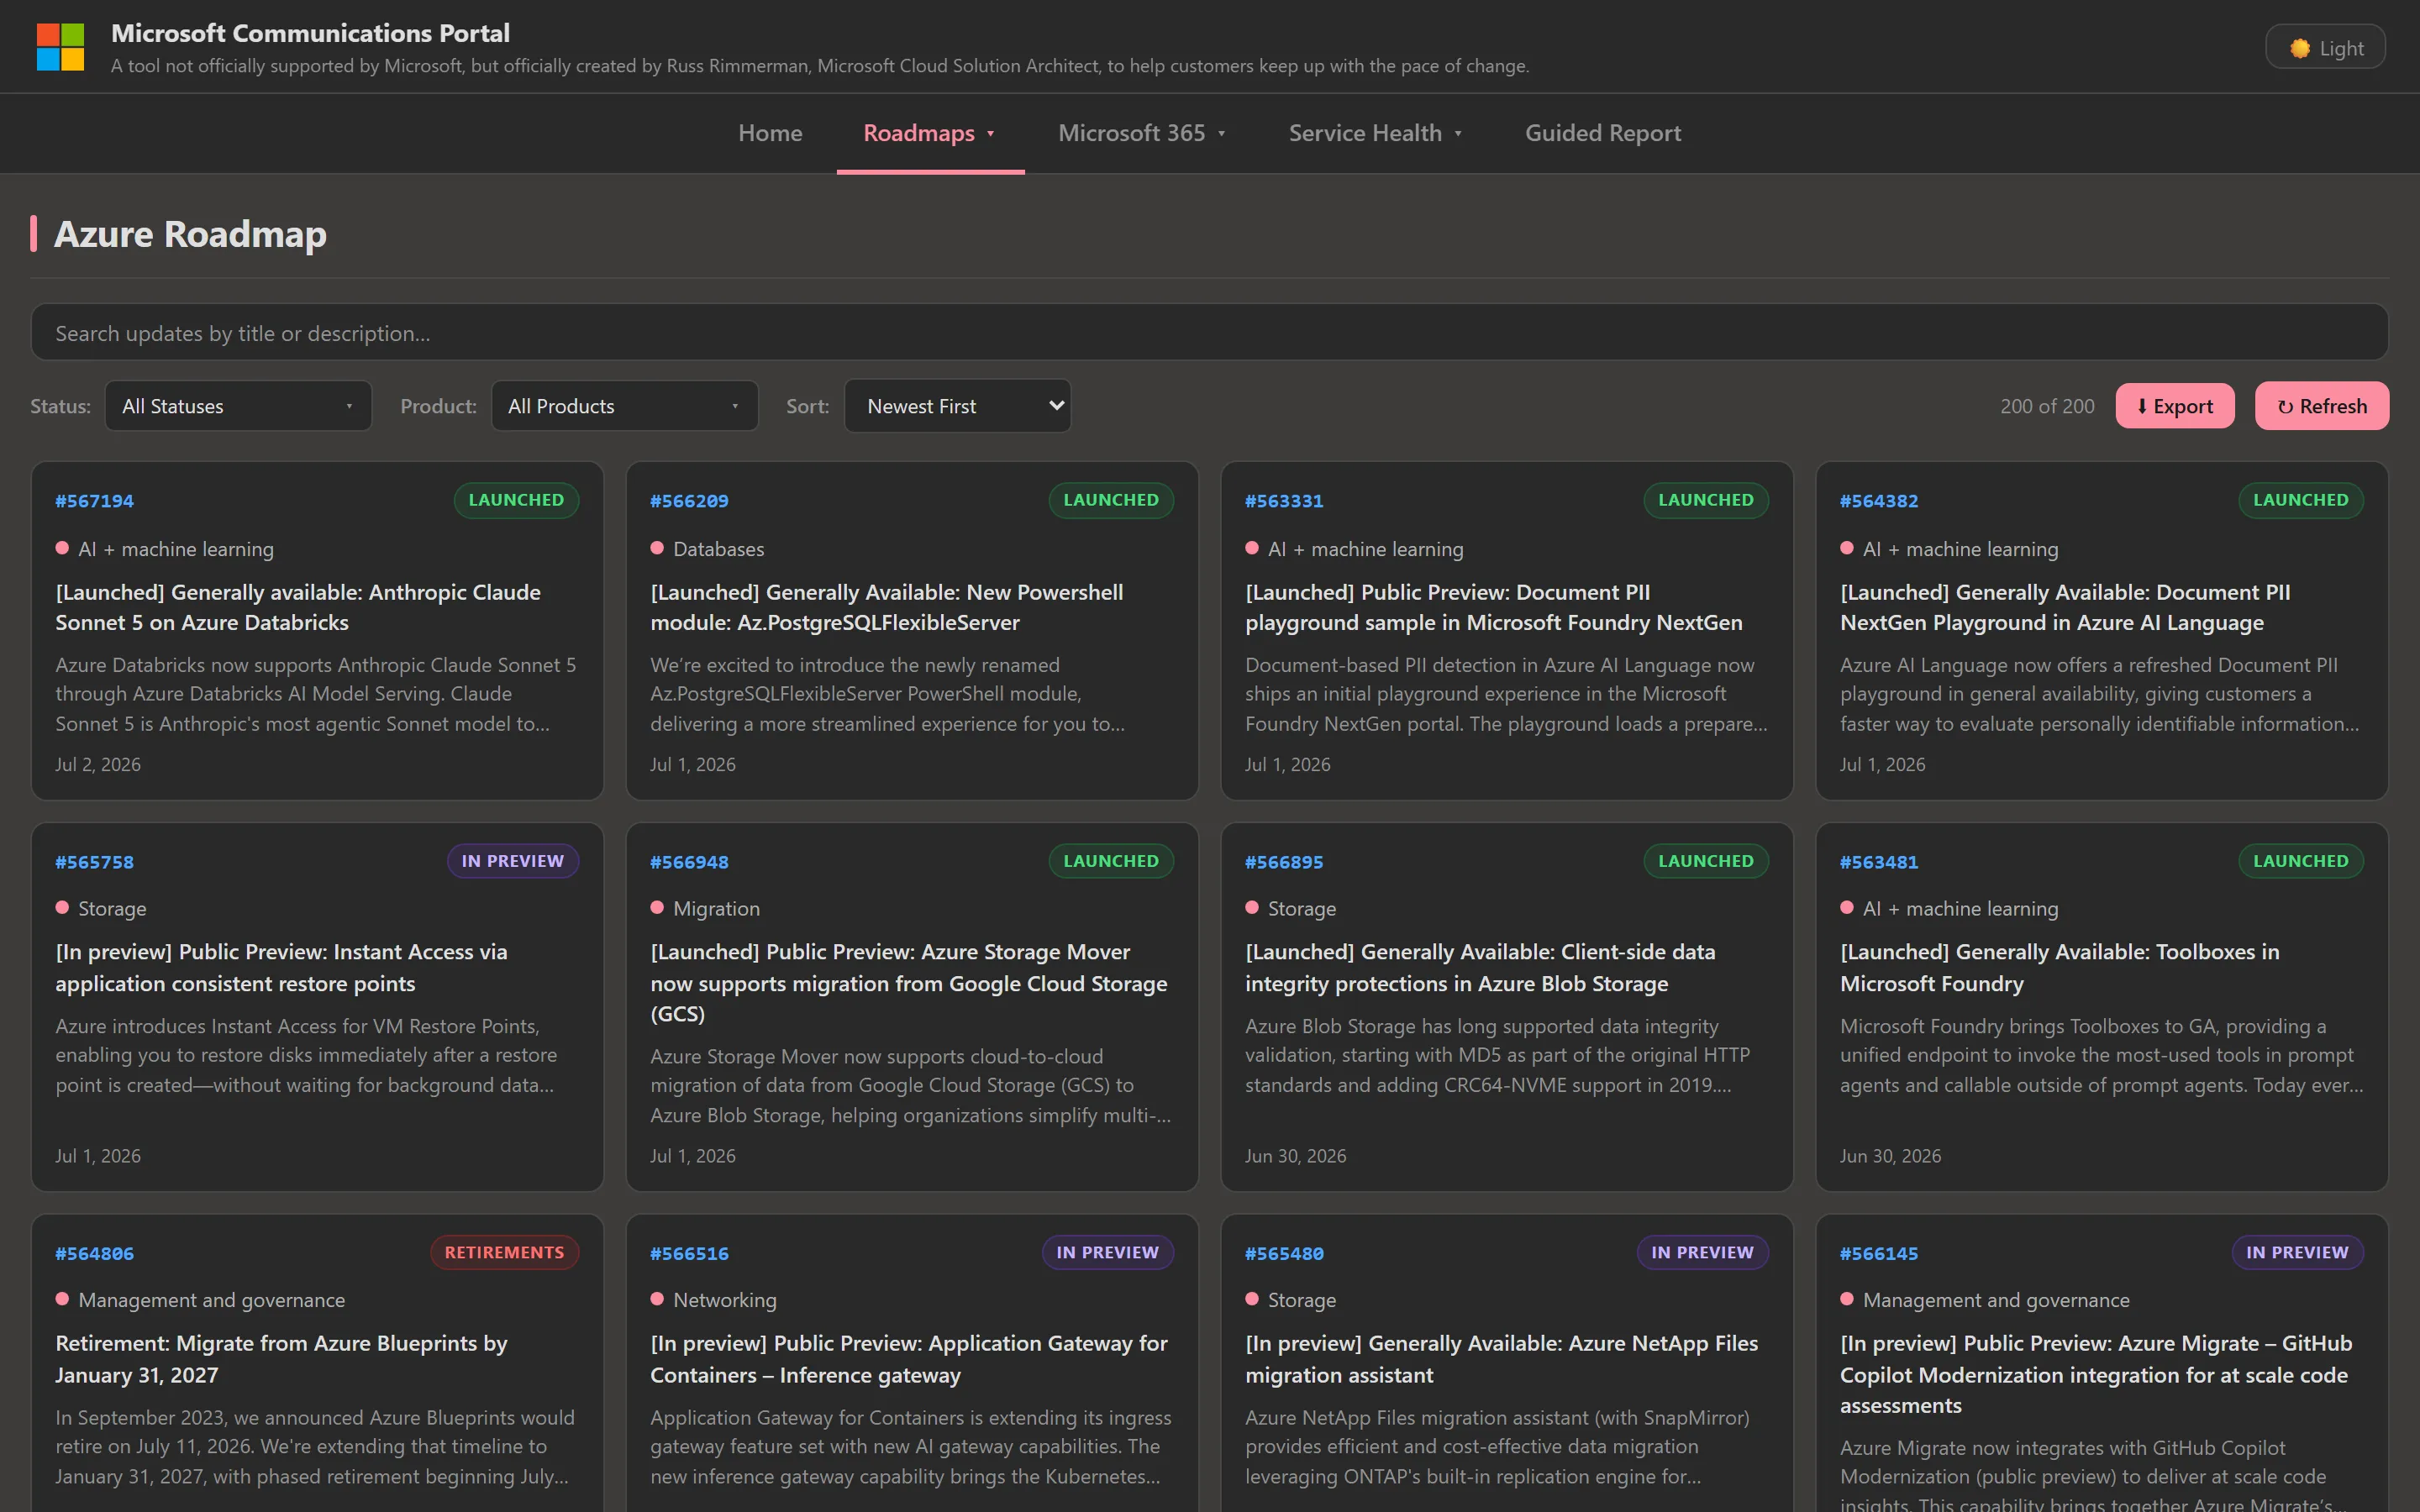Viewport: 2420px width, 1512px height.
Task: Click the Anthropic Claude Sonnet 5 title
Action: (298, 607)
